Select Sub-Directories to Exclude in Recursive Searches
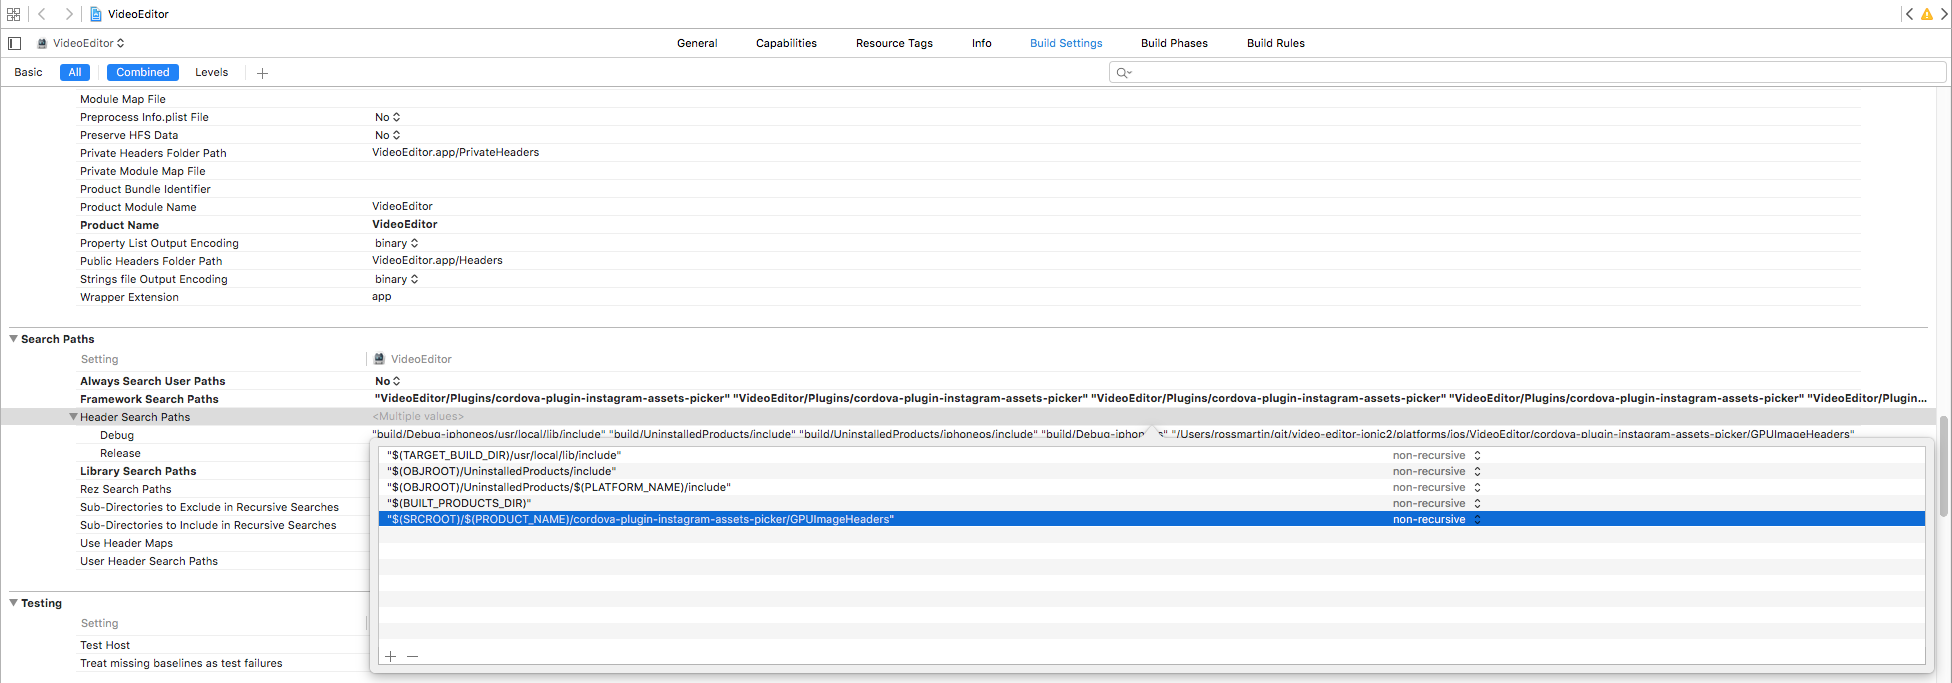Screen dimensions: 1952x683 (x=209, y=507)
